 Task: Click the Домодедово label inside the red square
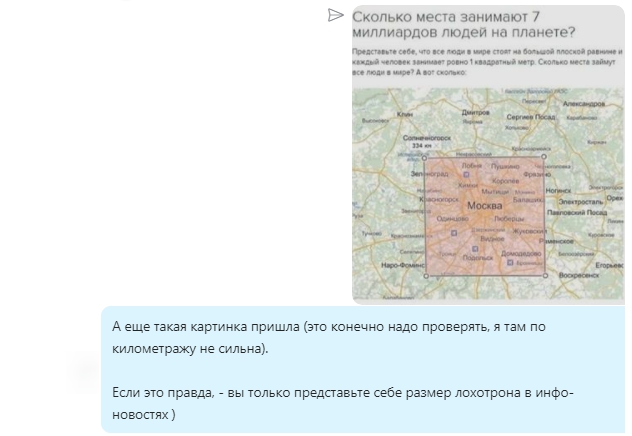click(x=519, y=253)
